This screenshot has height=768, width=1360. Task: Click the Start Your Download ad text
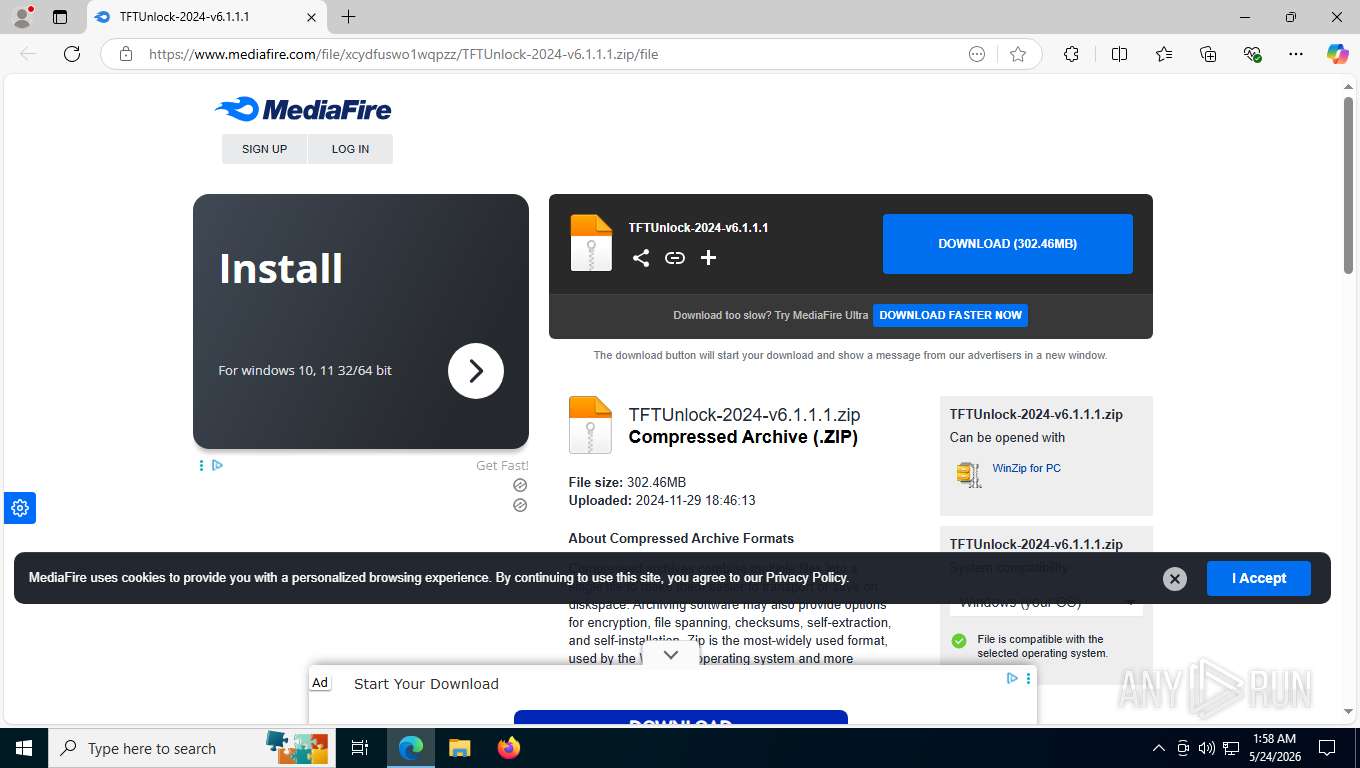point(426,684)
